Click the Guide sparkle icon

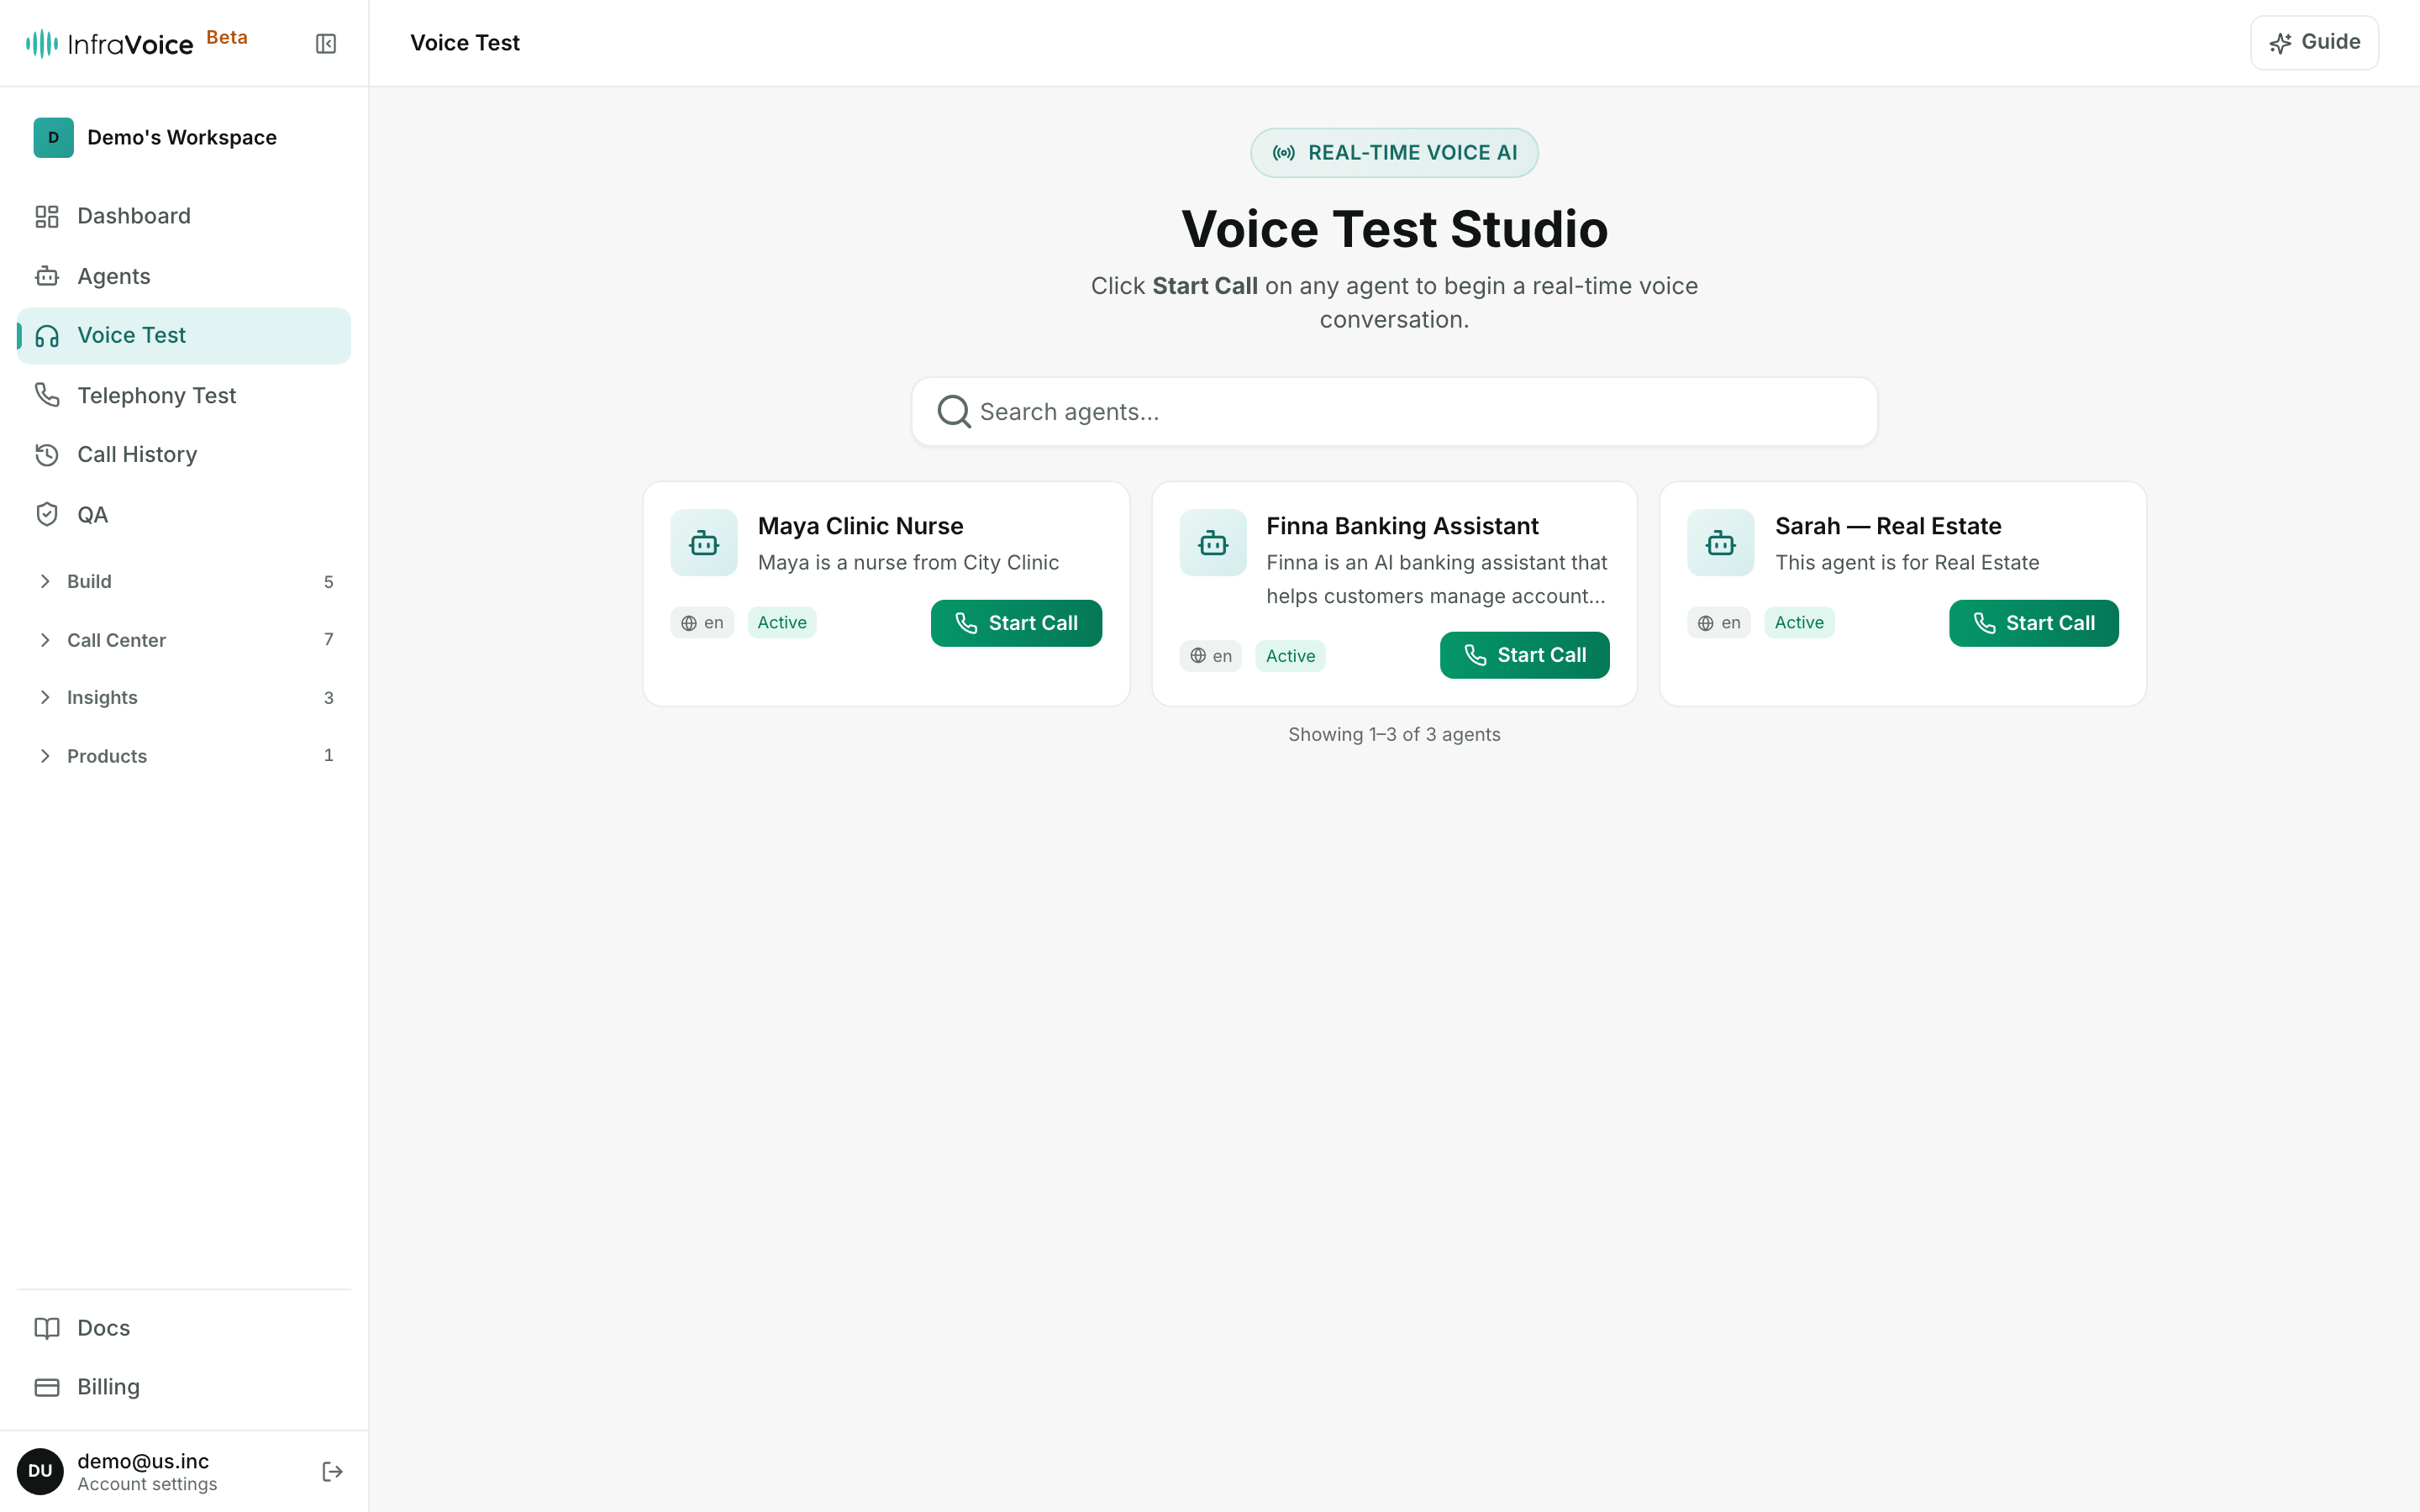click(2280, 43)
